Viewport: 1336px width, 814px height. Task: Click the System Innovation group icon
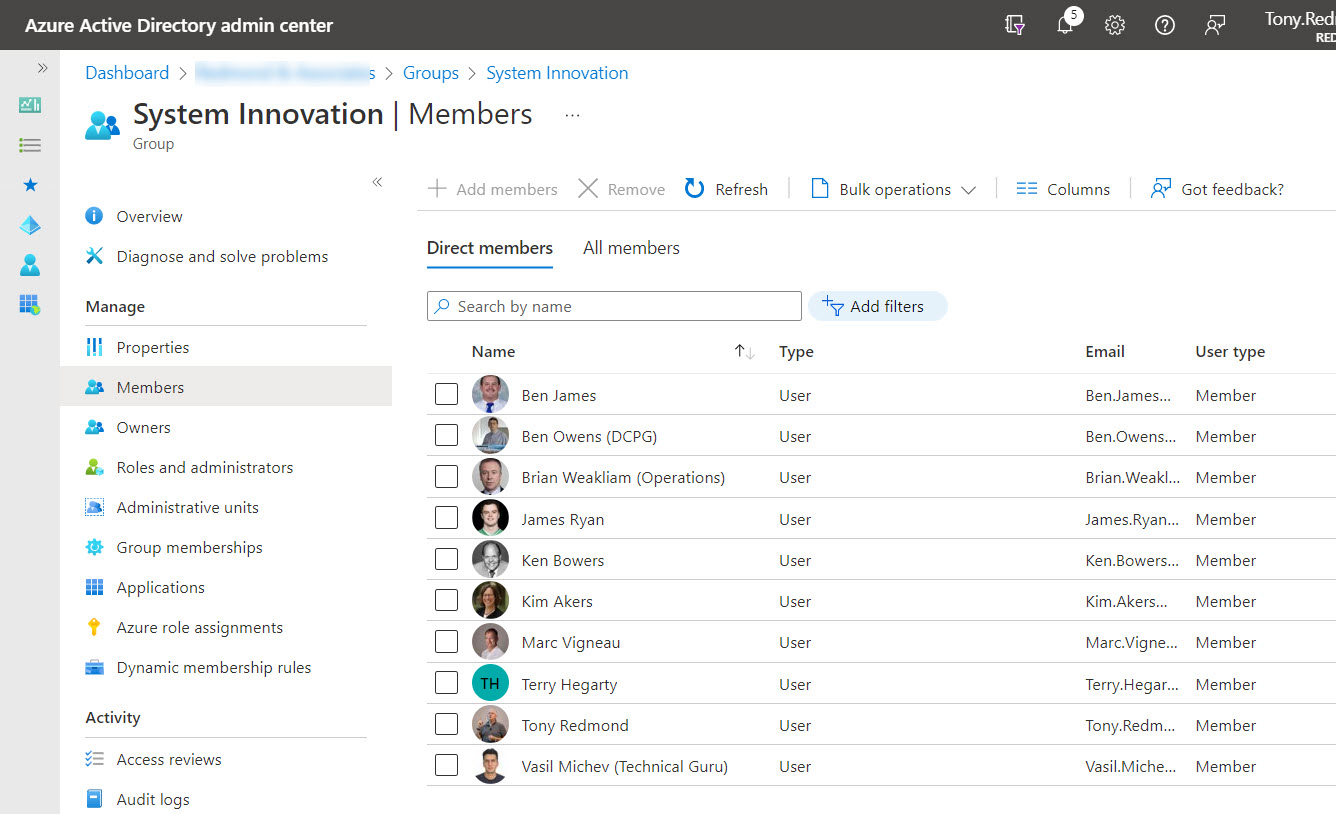coord(102,125)
